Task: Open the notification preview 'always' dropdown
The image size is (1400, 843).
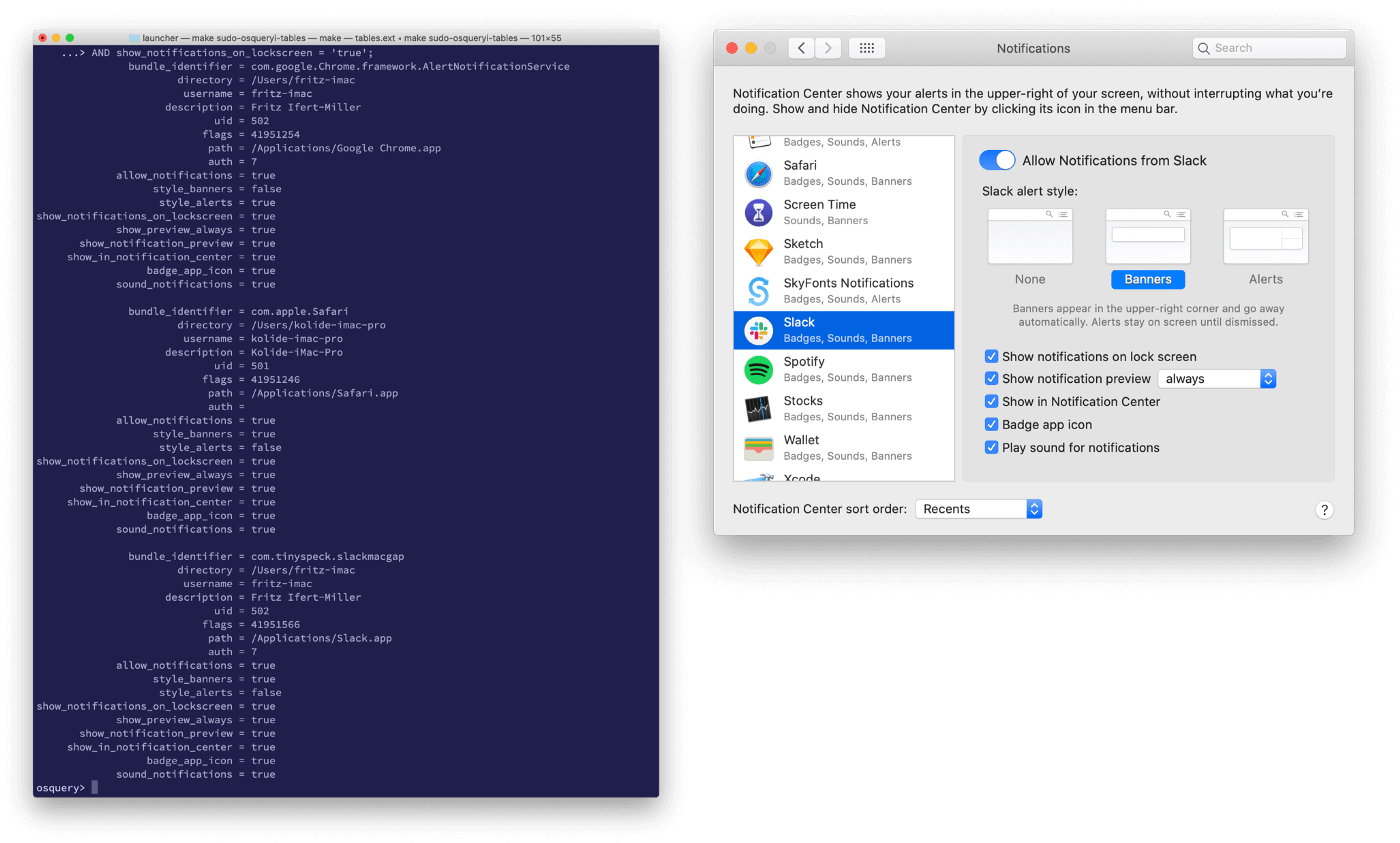Action: 1216,379
